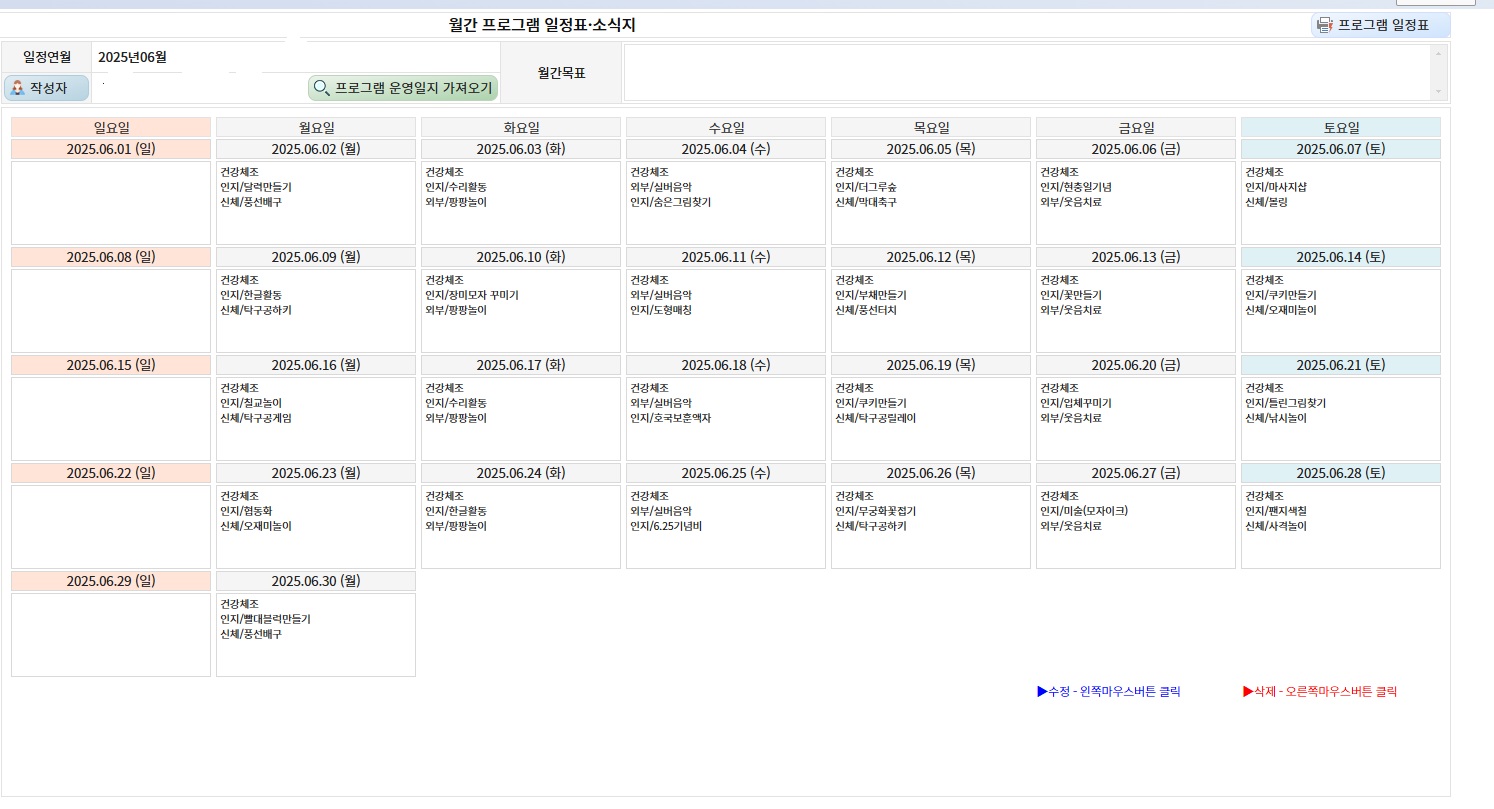Click the 신체/탁구공릴레이 entry
This screenshot has height=809, width=1494.
pyautogui.click(x=875, y=418)
